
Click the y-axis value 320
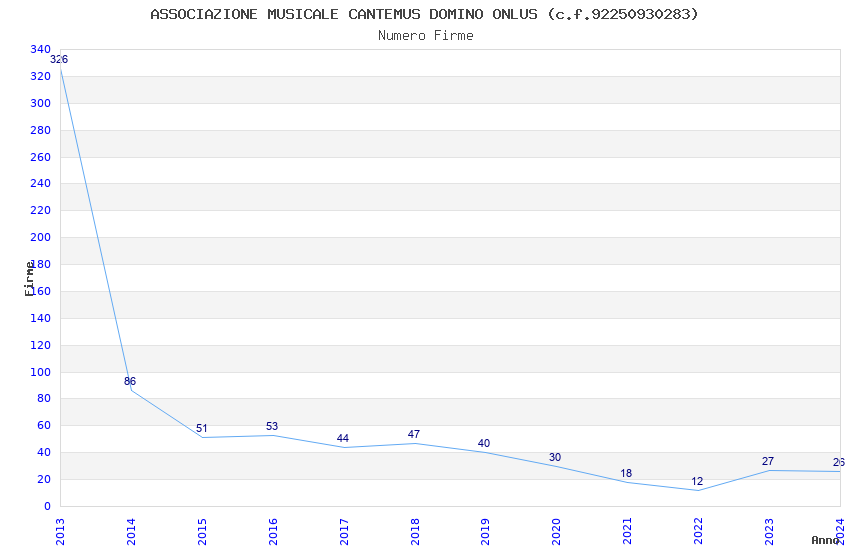pyautogui.click(x=41, y=76)
